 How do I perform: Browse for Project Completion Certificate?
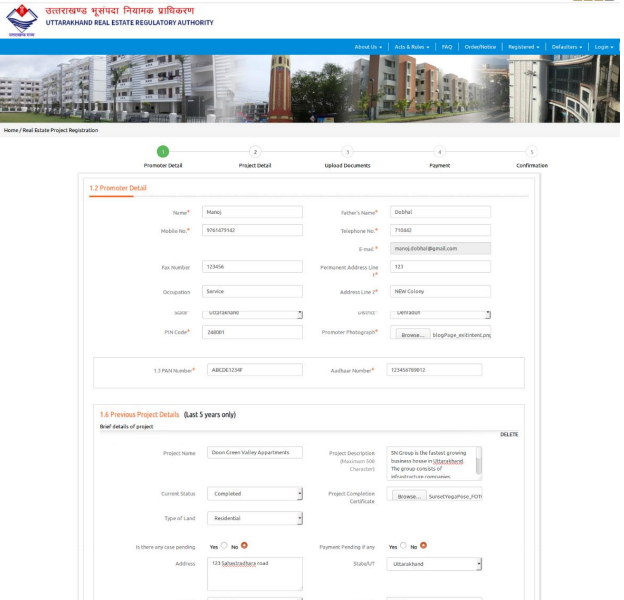(x=409, y=496)
